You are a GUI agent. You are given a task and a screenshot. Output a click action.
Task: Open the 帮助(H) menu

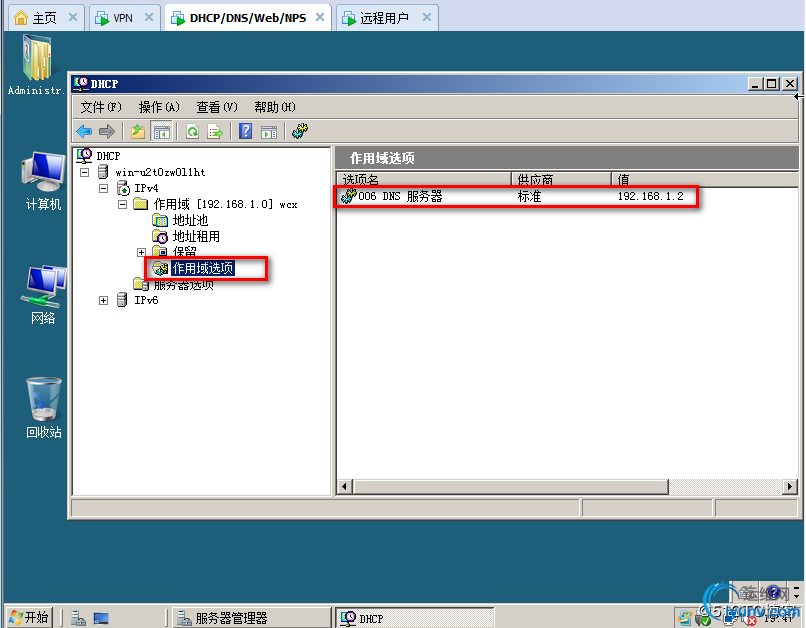274,107
